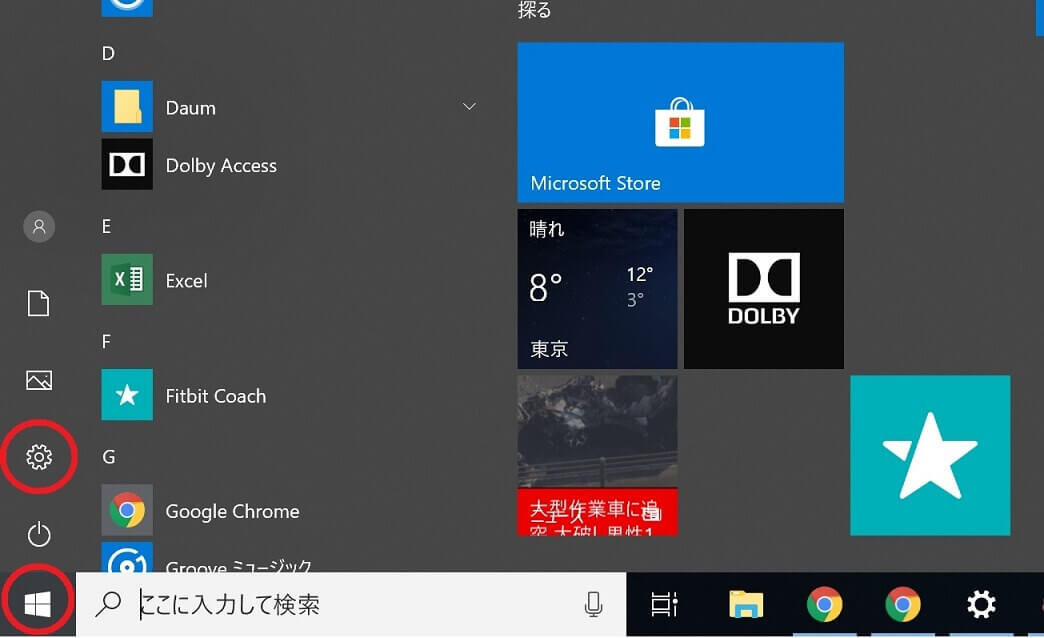Open the Settings gear in Start sidebar
Screen dimensions: 1044x638
tap(39, 457)
